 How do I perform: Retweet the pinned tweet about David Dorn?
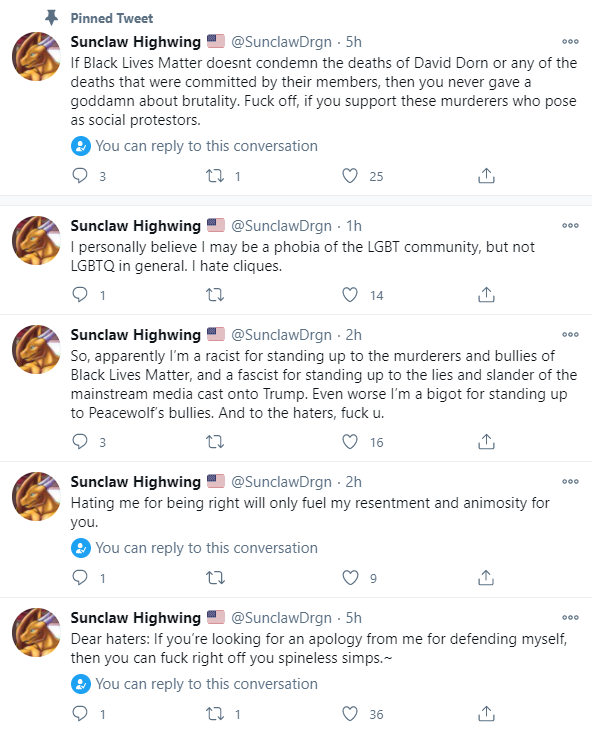(215, 176)
